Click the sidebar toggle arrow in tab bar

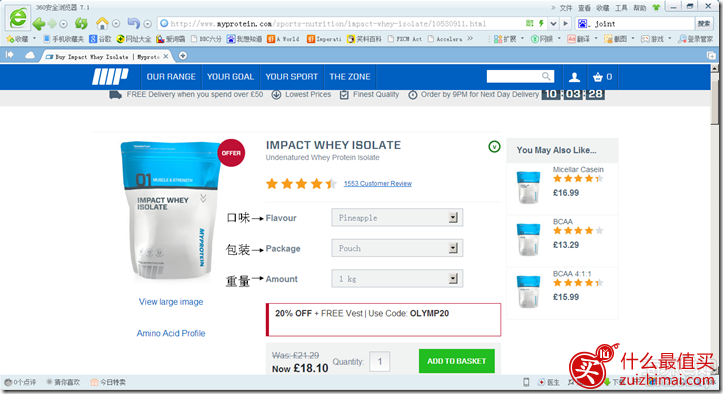[9, 55]
